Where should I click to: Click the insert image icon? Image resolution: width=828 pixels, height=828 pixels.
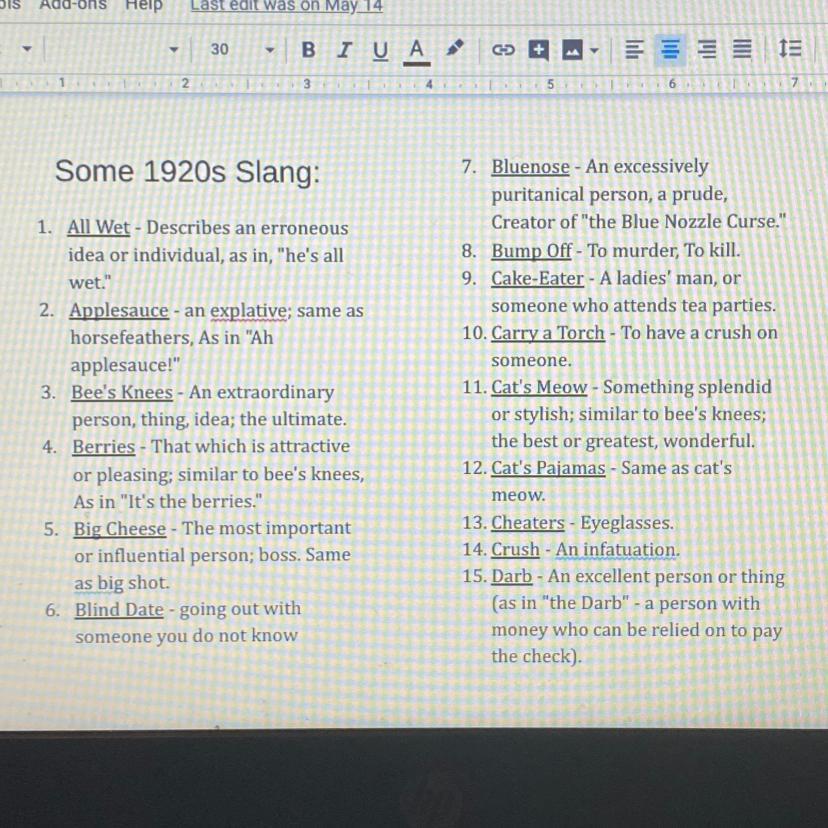click(572, 51)
